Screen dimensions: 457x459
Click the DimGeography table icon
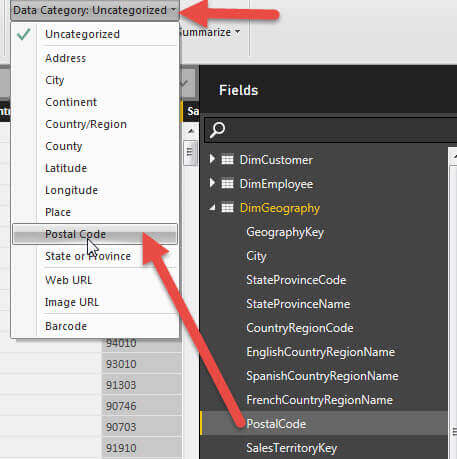click(227, 208)
